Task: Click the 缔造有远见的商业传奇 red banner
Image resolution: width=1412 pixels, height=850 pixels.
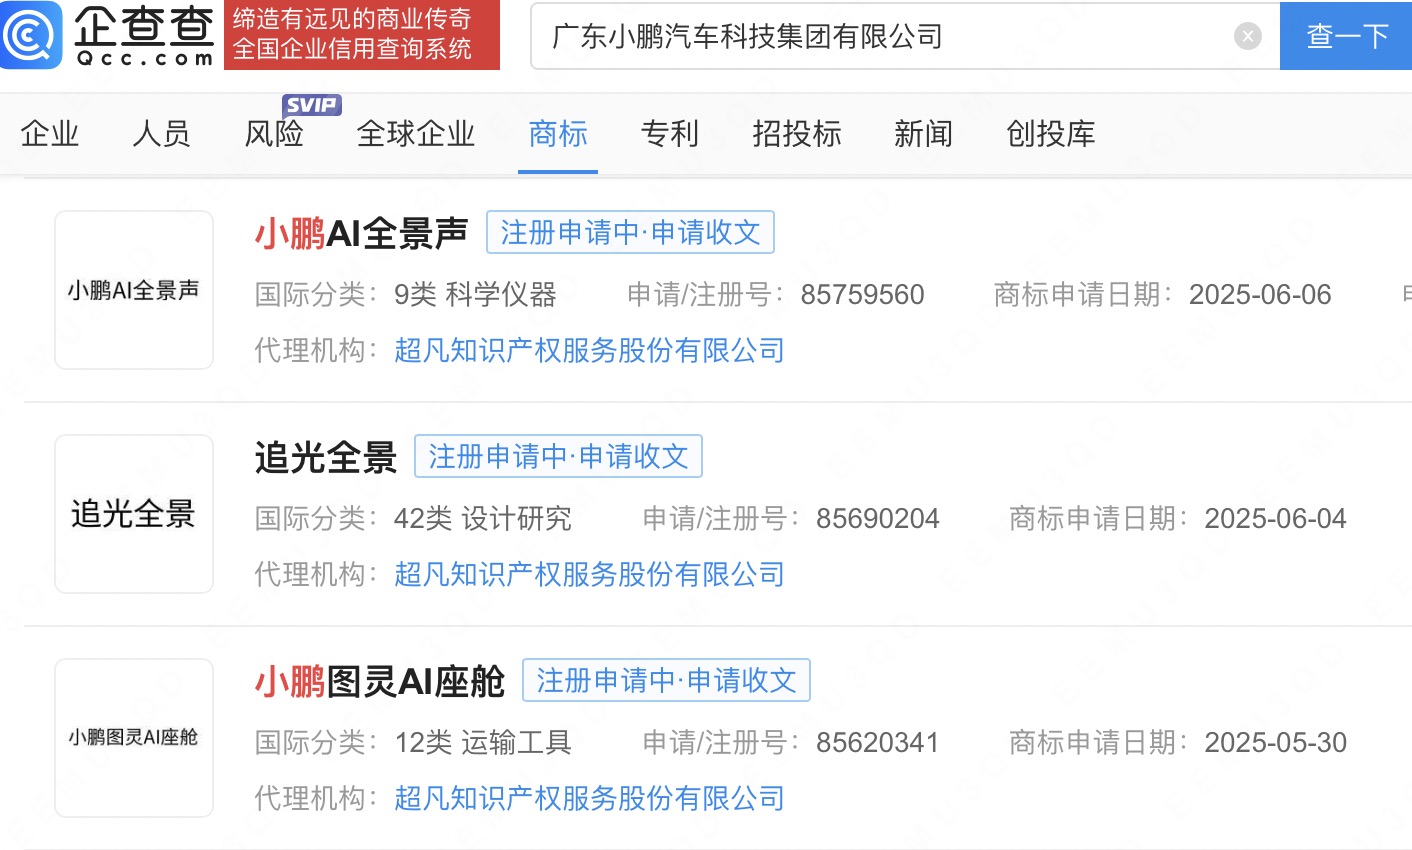Action: (x=362, y=35)
